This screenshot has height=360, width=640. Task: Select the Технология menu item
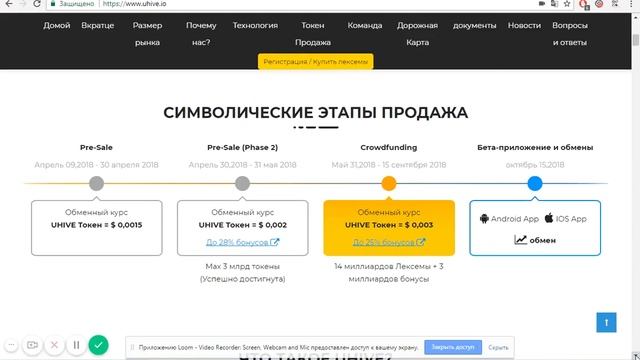pyautogui.click(x=255, y=25)
